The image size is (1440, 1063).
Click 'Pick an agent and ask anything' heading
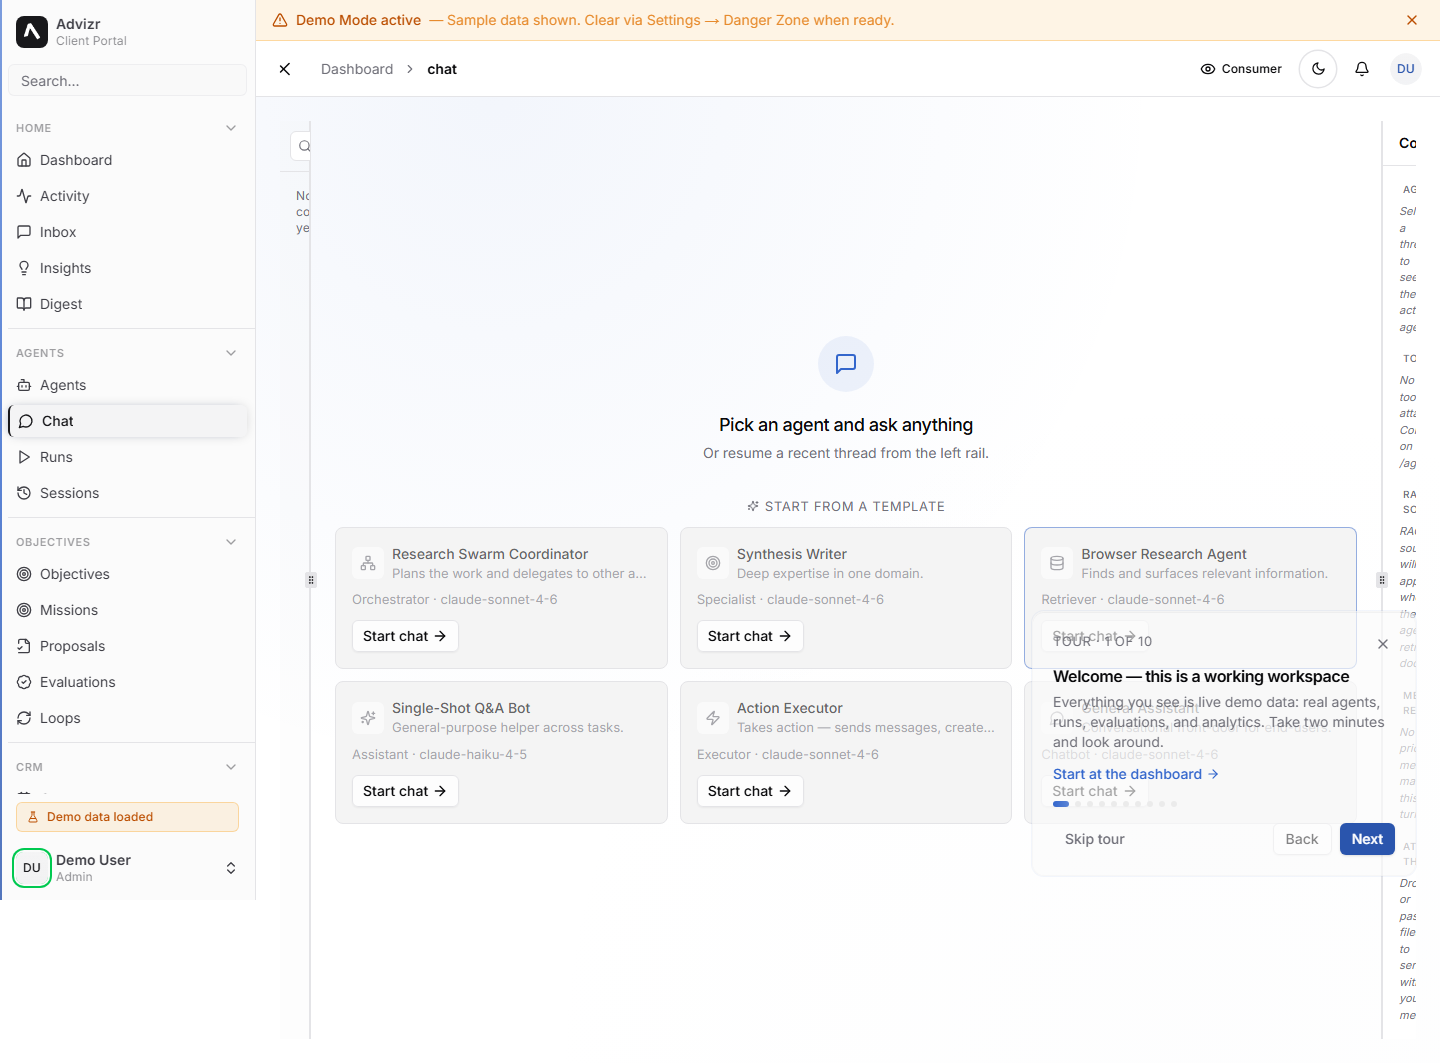point(846,425)
